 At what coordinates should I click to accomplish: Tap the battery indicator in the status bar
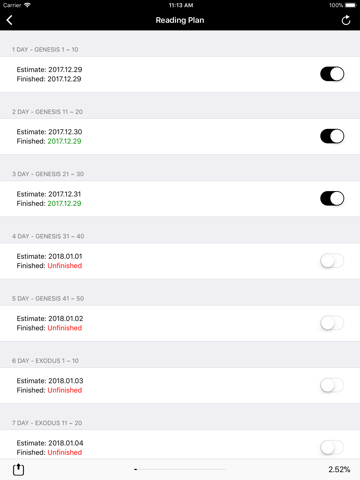tap(351, 5)
